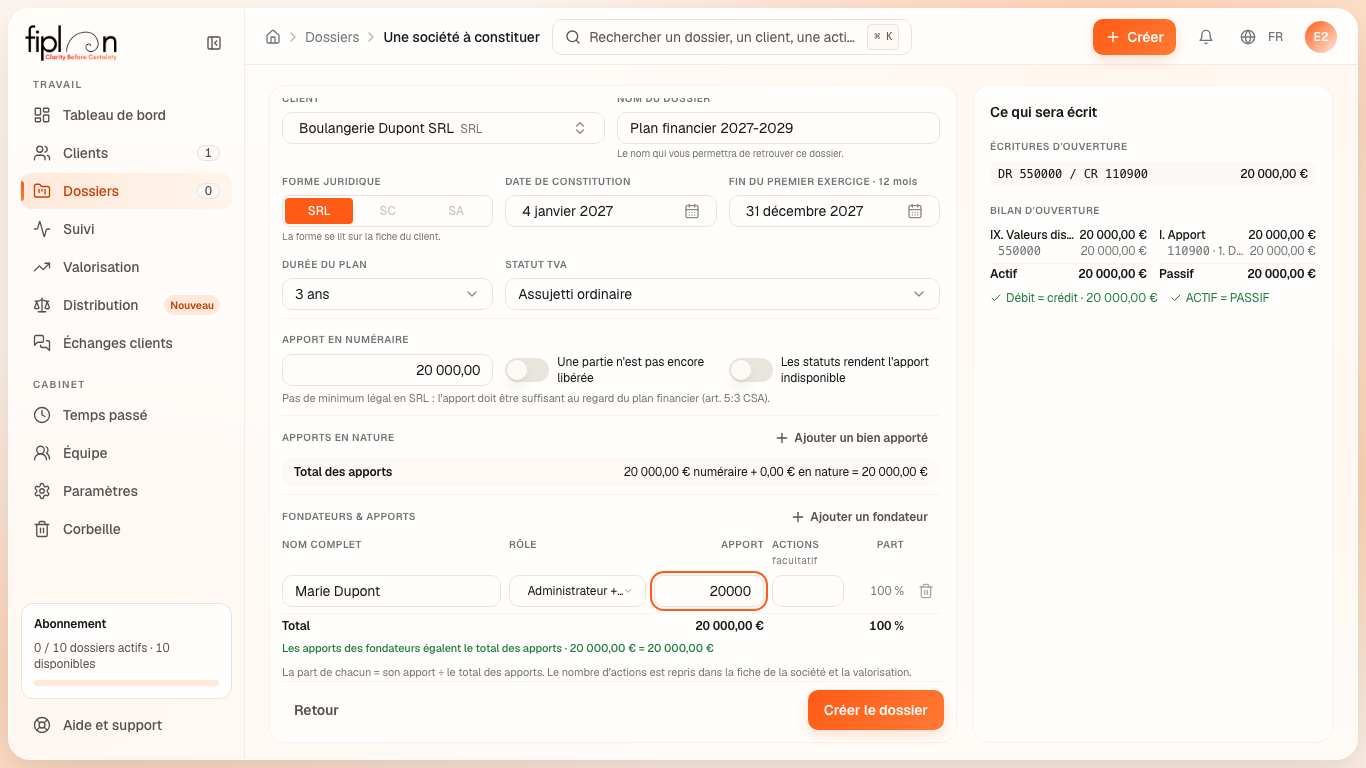Click the subscription usage progress bar

(126, 683)
